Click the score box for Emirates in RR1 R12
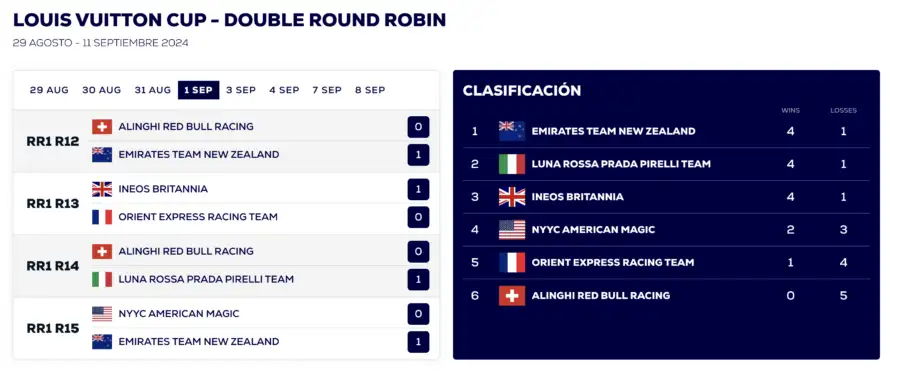 click(x=418, y=155)
